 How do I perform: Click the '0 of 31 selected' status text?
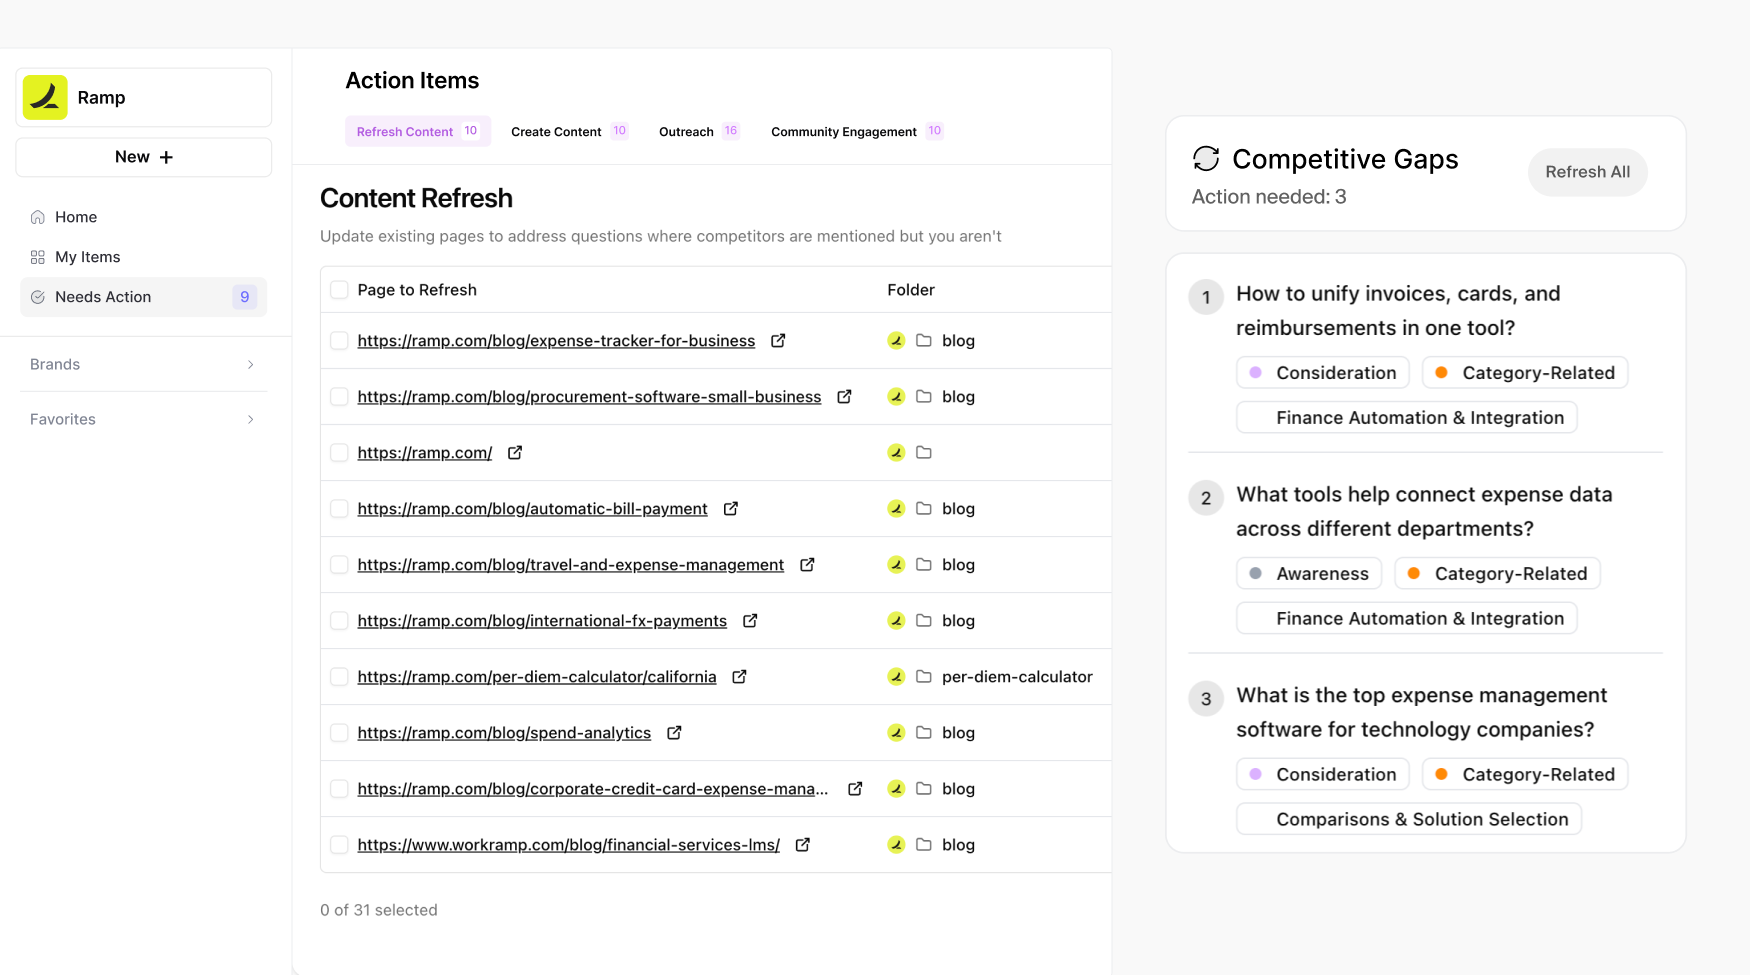pos(379,910)
